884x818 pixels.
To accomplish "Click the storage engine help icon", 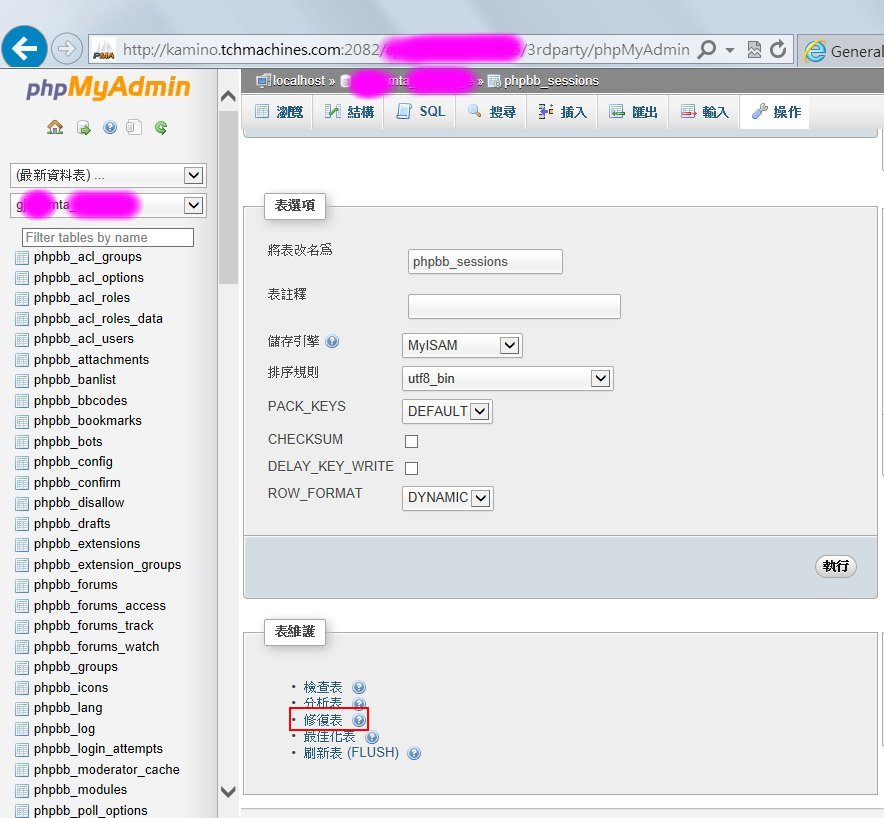I will (333, 341).
